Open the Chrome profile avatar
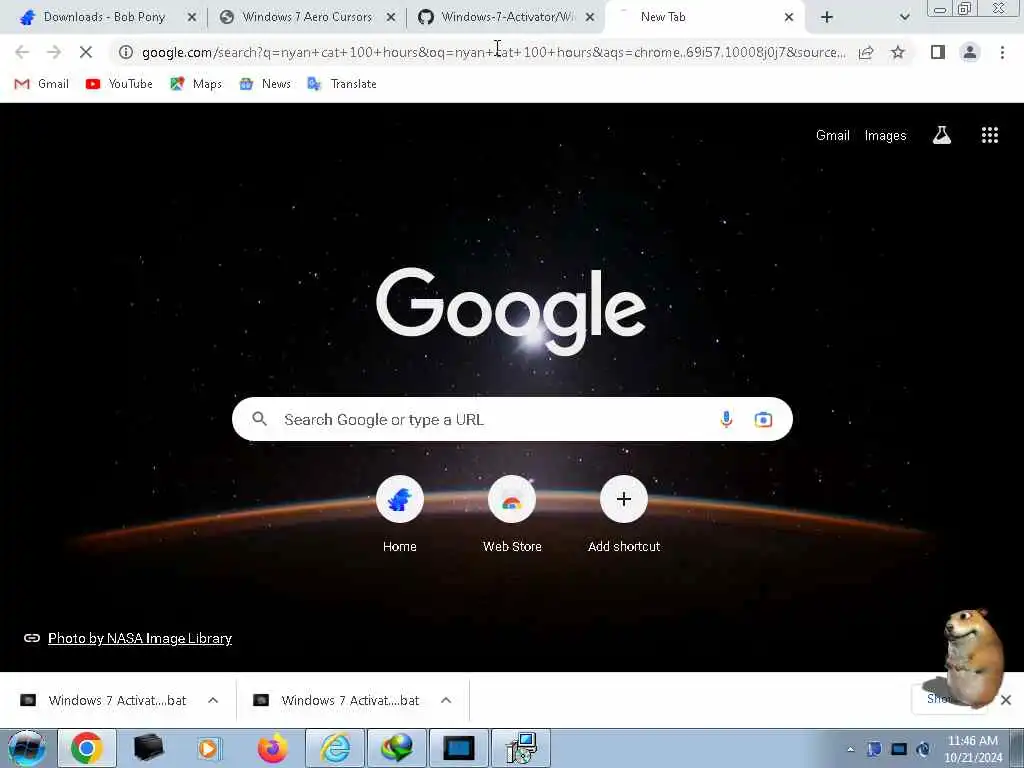This screenshot has width=1024, height=768. click(x=970, y=52)
